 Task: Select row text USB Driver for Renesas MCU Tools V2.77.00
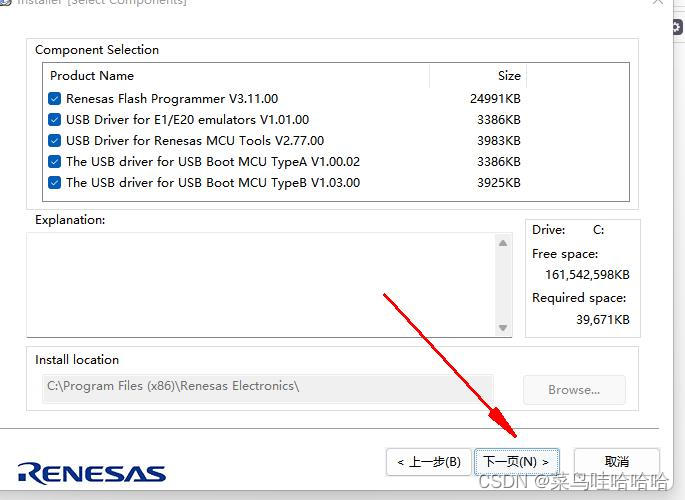(x=195, y=141)
